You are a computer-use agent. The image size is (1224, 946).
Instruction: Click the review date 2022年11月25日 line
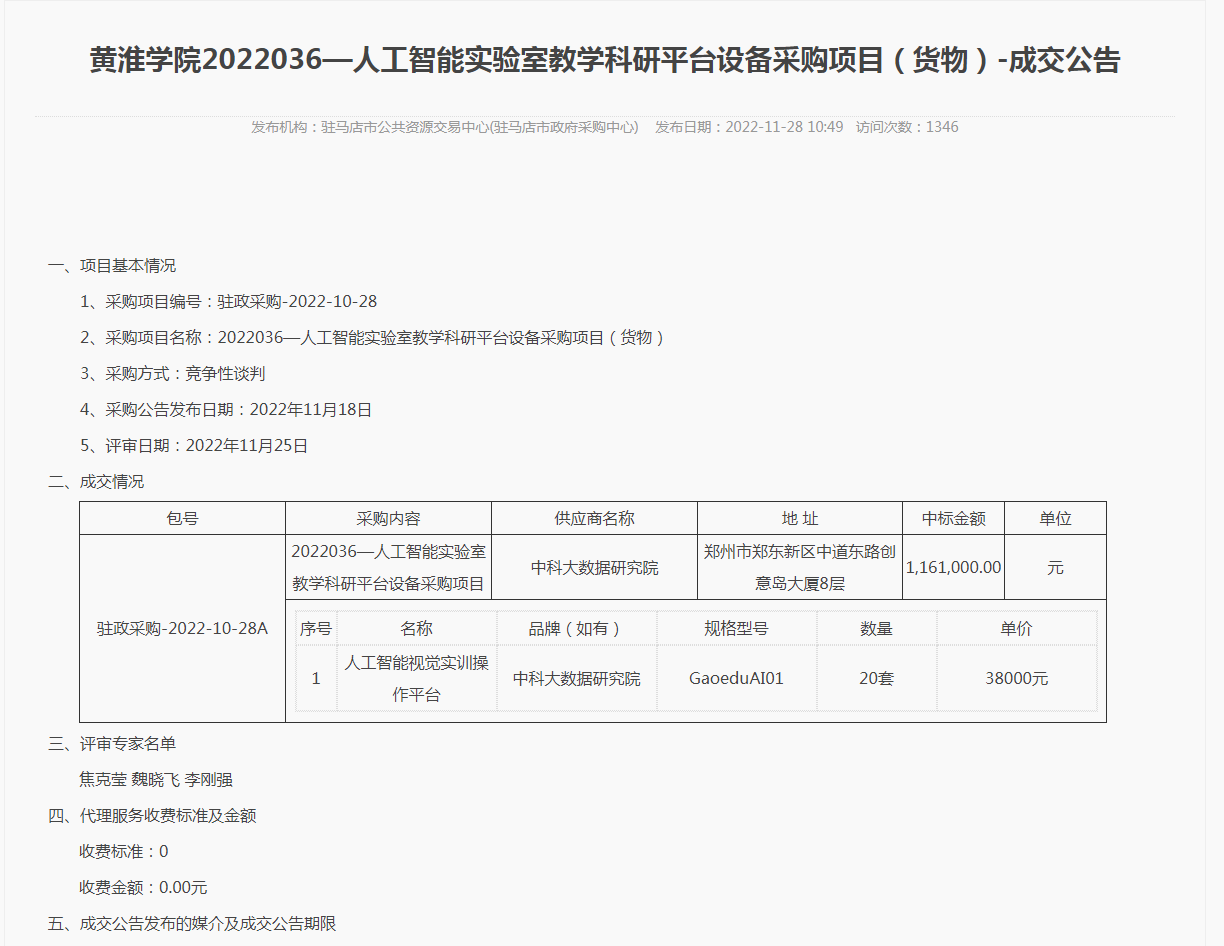click(x=194, y=446)
